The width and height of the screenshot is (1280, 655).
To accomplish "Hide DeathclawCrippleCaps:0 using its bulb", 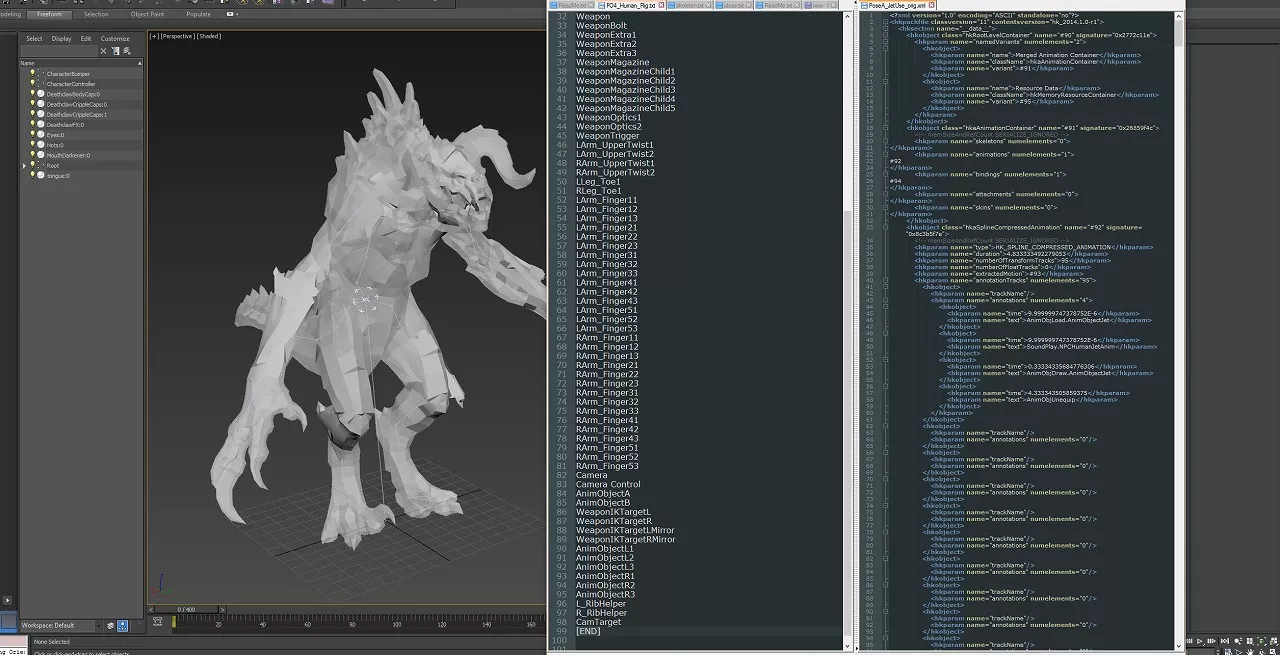I will point(32,103).
